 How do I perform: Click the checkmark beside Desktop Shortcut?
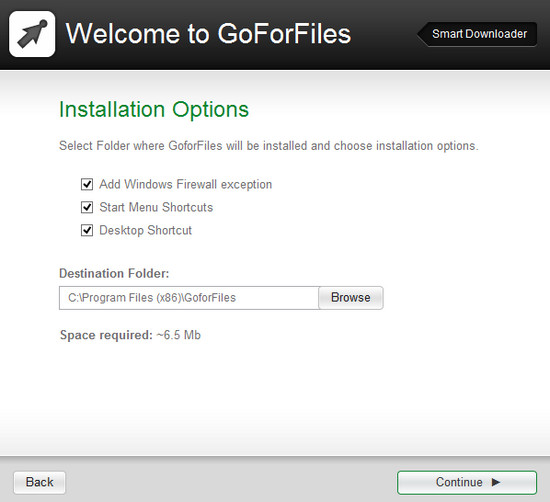click(x=87, y=230)
